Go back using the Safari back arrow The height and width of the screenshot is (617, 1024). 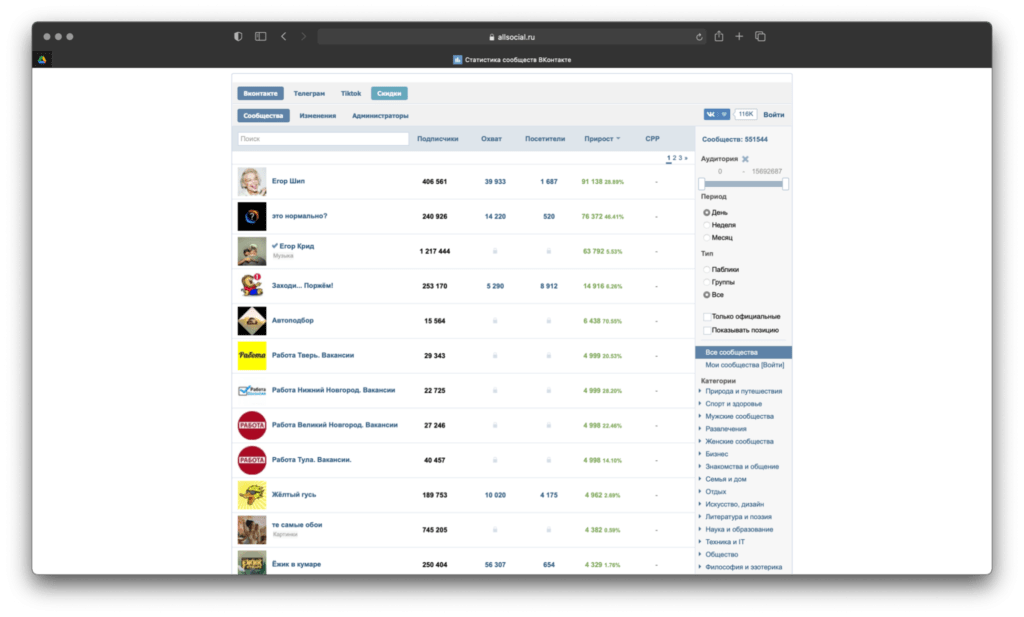(x=284, y=36)
